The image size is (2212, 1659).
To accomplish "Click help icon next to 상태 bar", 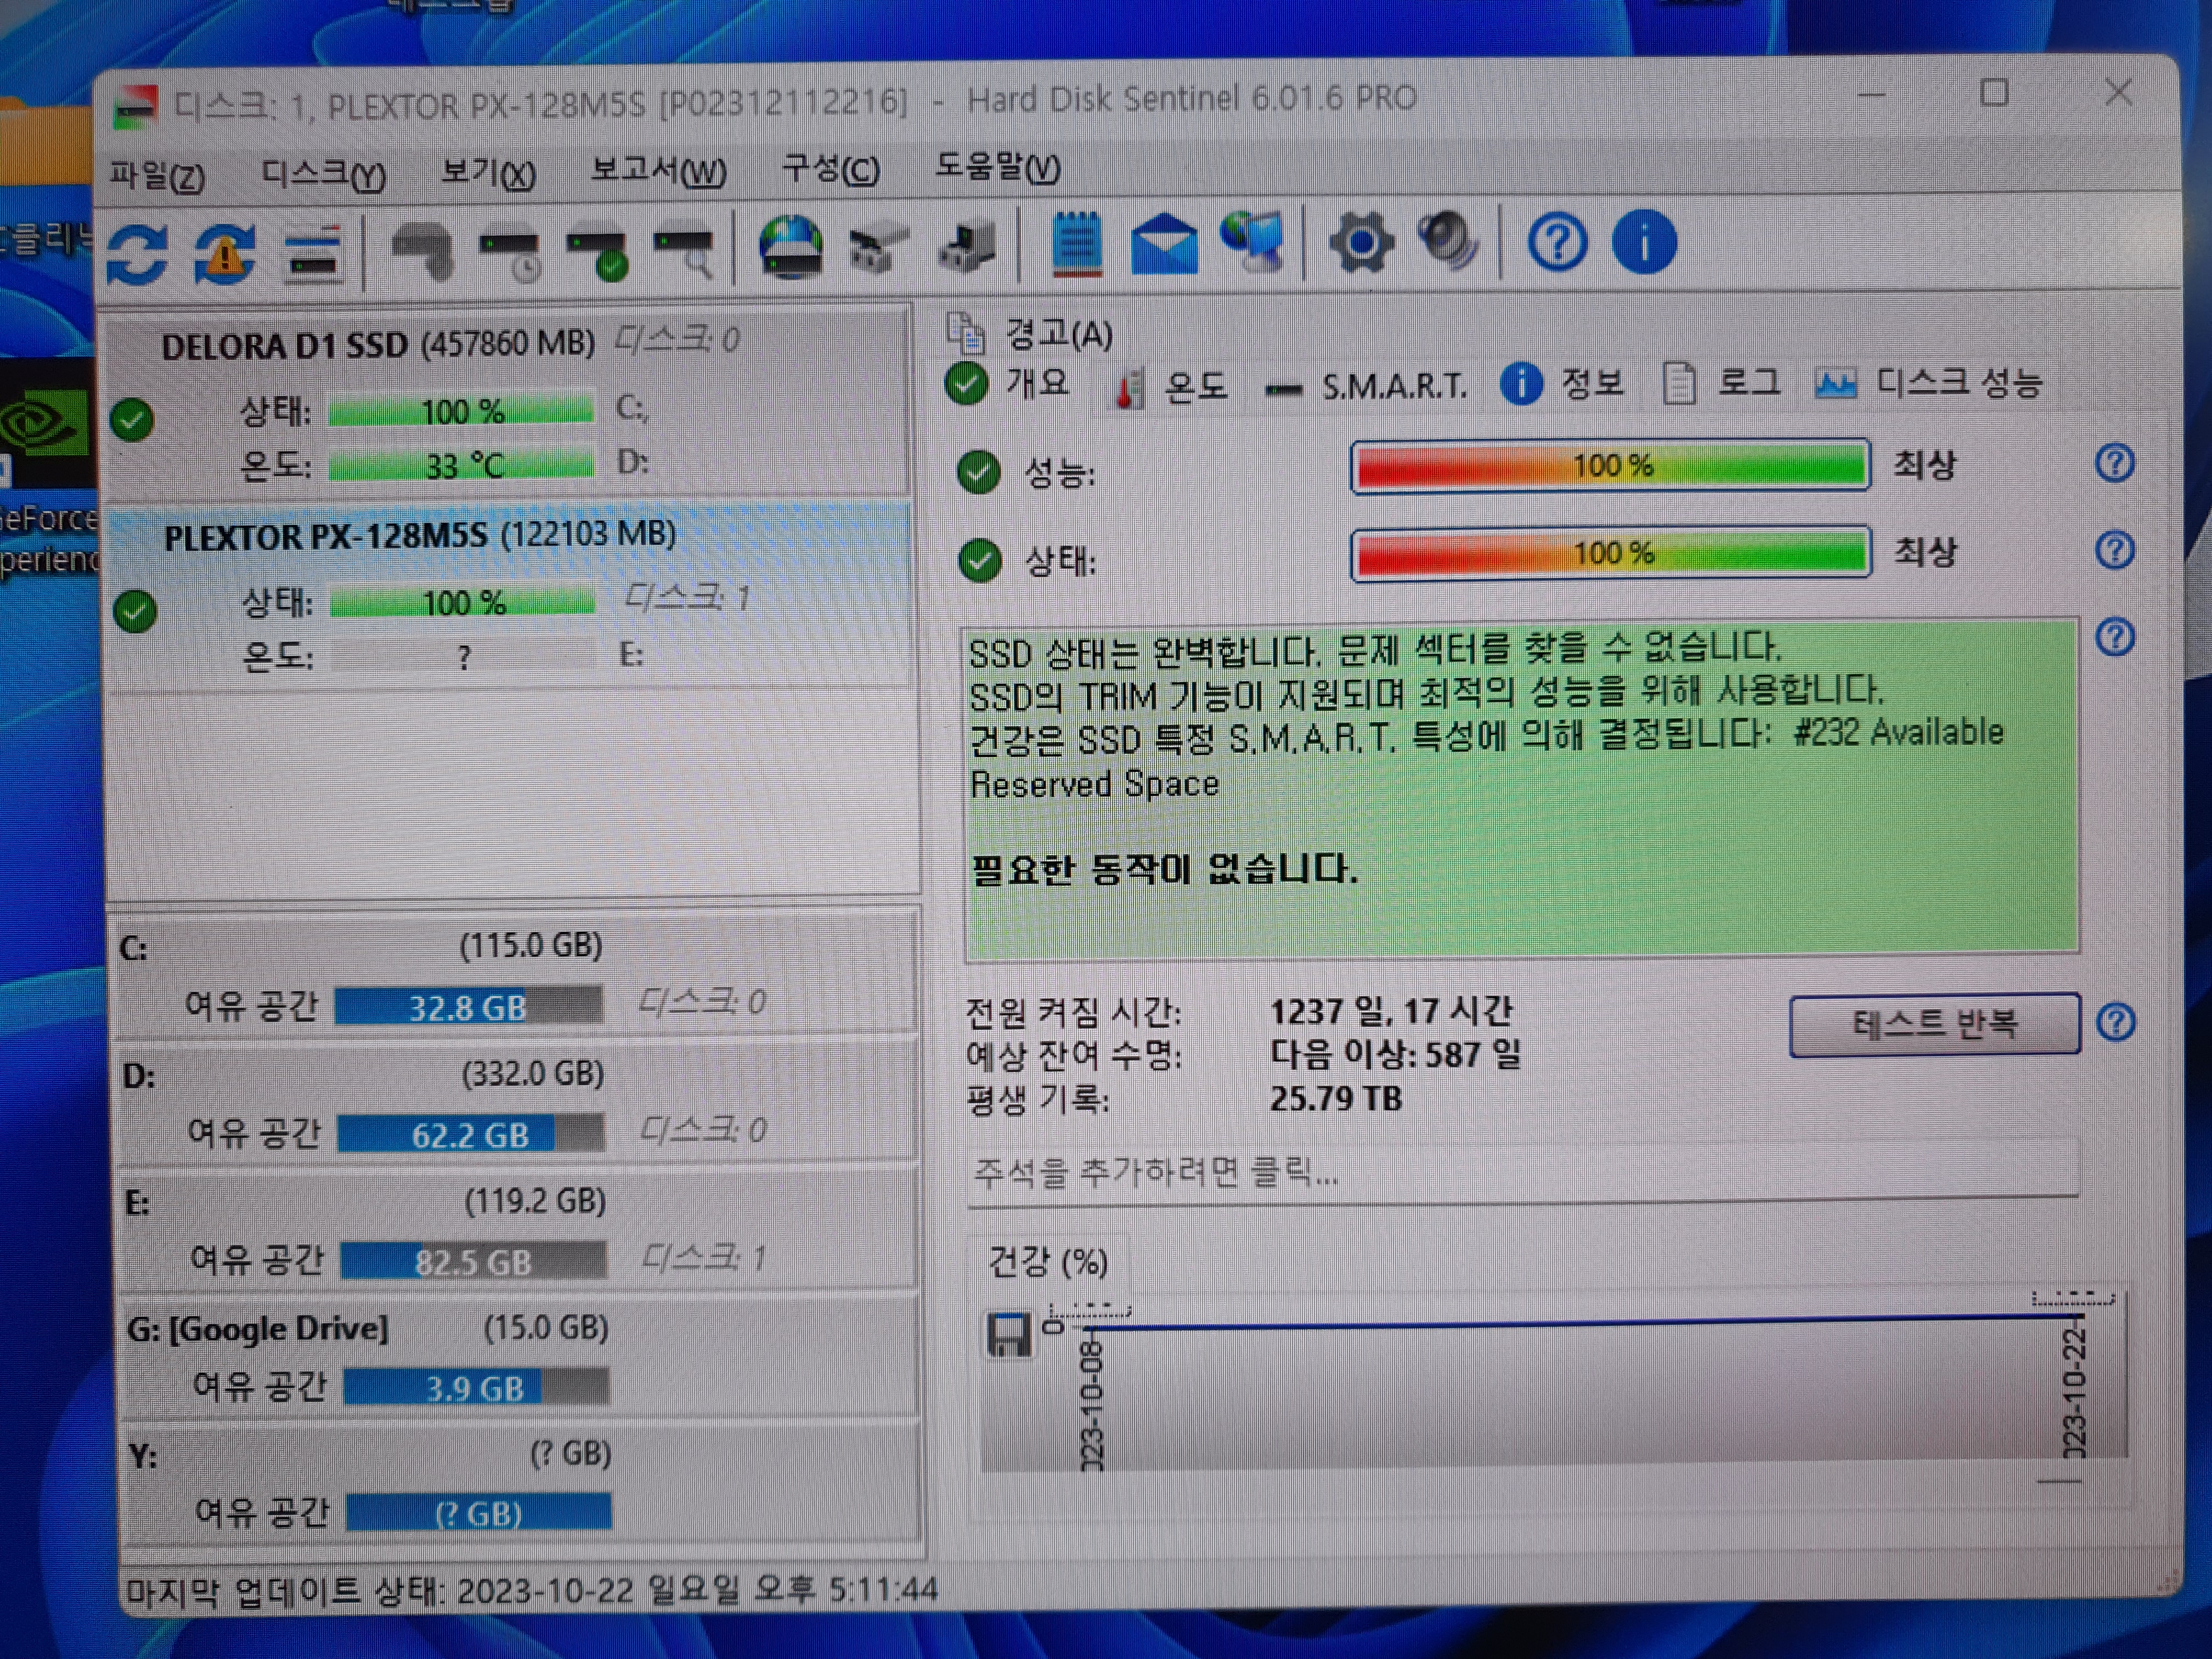I will point(2114,549).
